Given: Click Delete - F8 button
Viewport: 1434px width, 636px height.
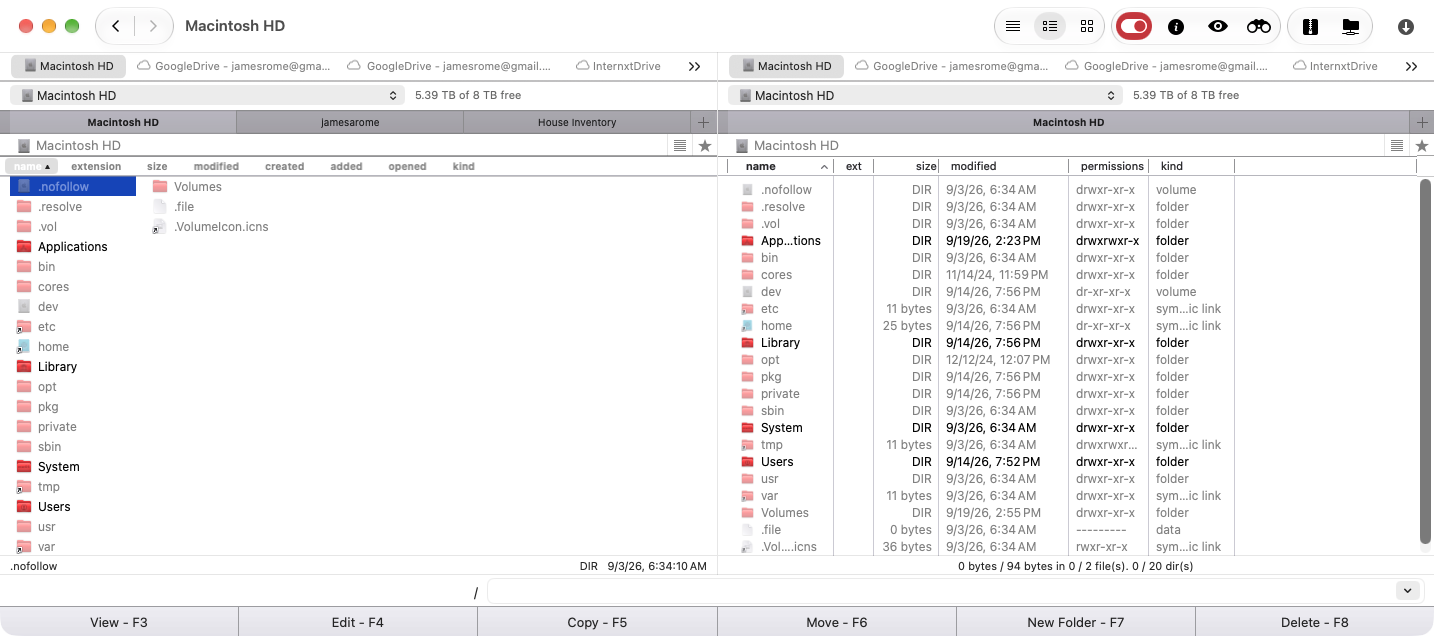Looking at the screenshot, I should tap(1314, 622).
